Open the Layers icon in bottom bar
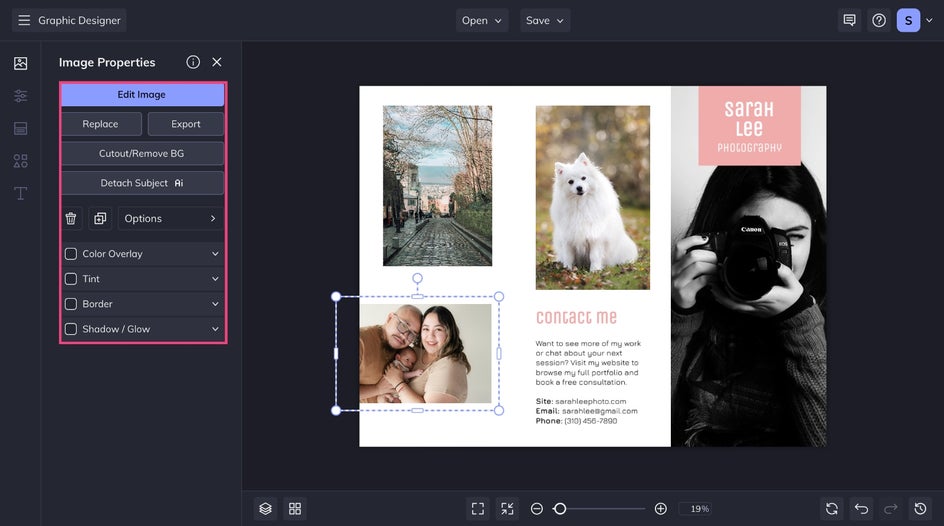 265,509
